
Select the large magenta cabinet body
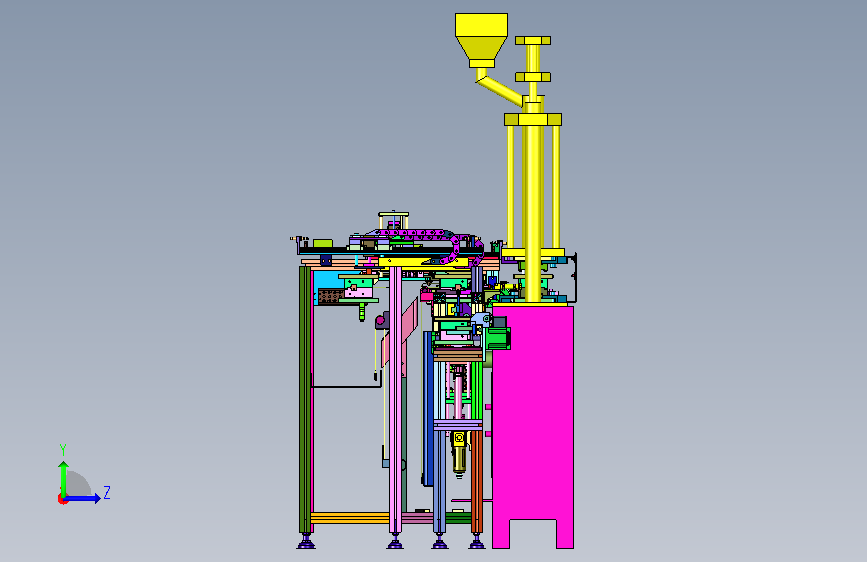pyautogui.click(x=532, y=426)
